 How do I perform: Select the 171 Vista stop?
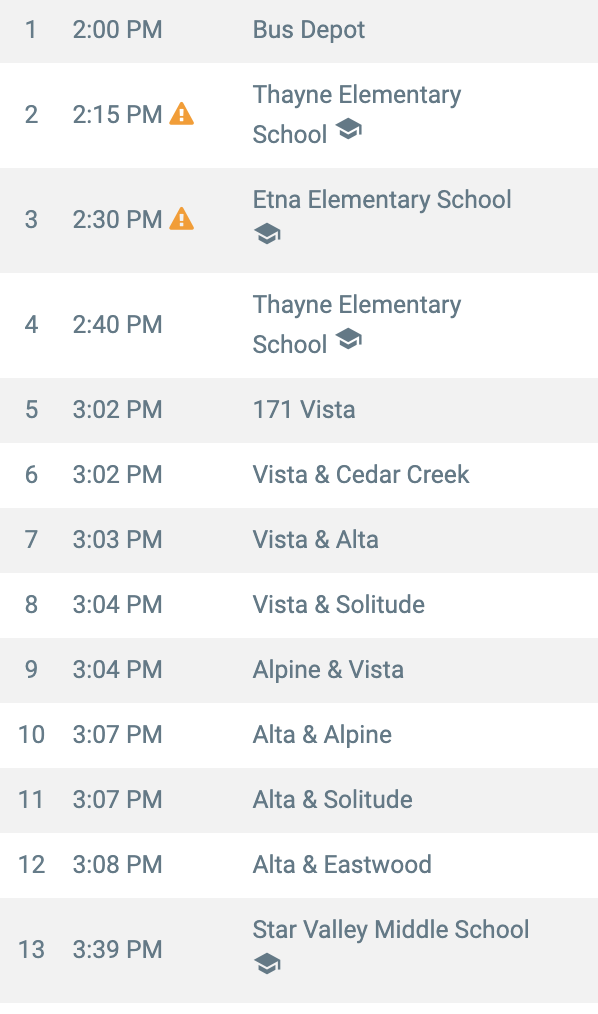click(x=299, y=410)
